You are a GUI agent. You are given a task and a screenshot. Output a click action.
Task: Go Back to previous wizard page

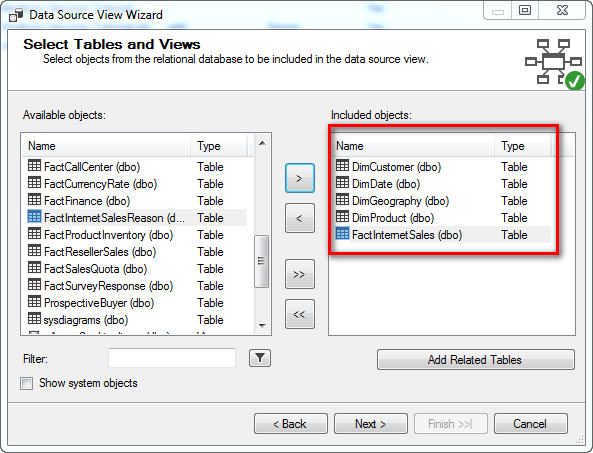(290, 424)
